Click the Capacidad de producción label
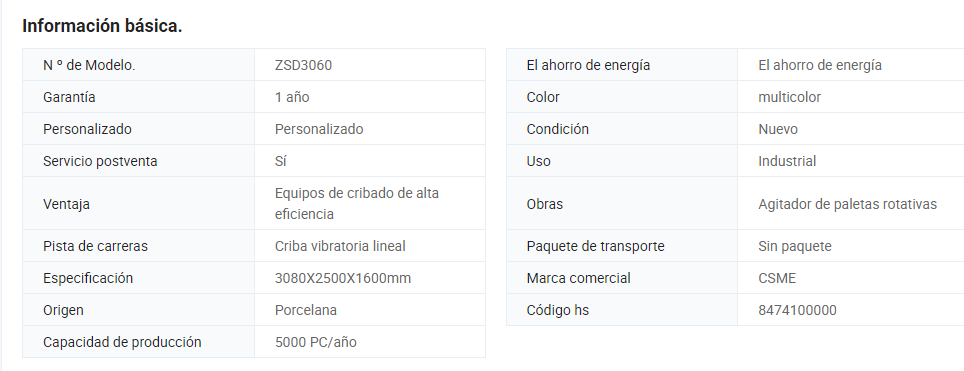 [122, 342]
